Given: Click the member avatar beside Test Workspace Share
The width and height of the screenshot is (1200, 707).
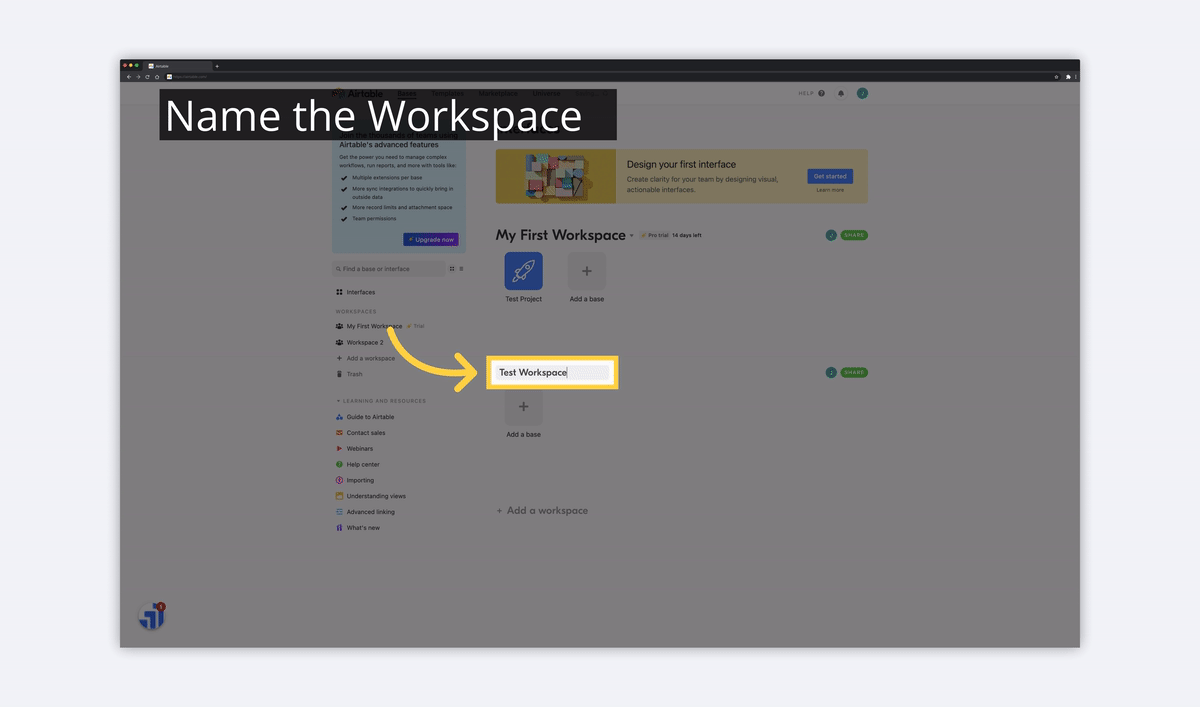Looking at the screenshot, I should (831, 373).
